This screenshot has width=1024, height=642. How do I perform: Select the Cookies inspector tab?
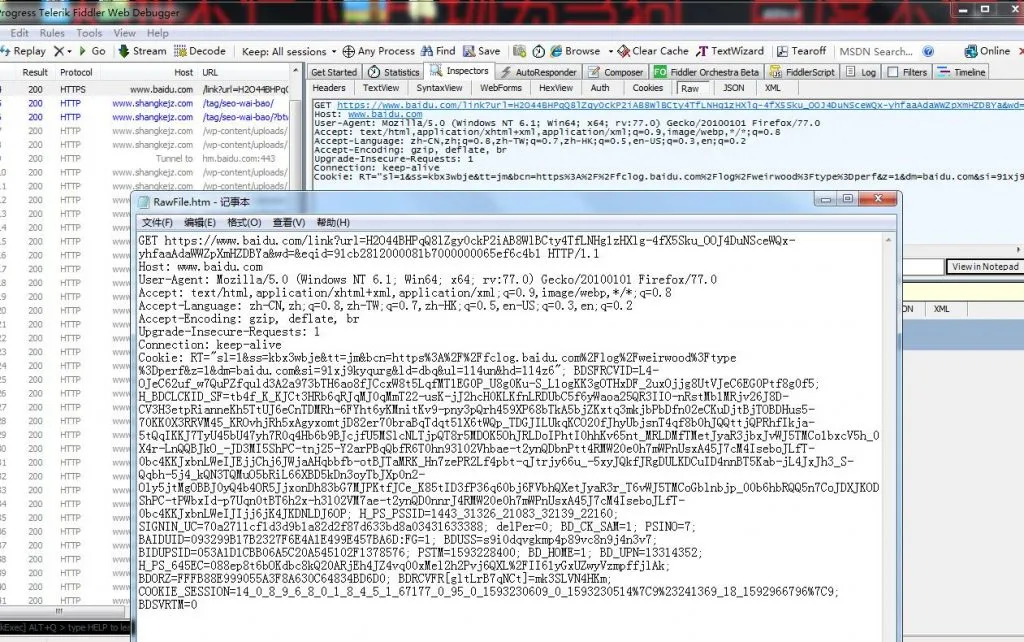click(x=647, y=88)
